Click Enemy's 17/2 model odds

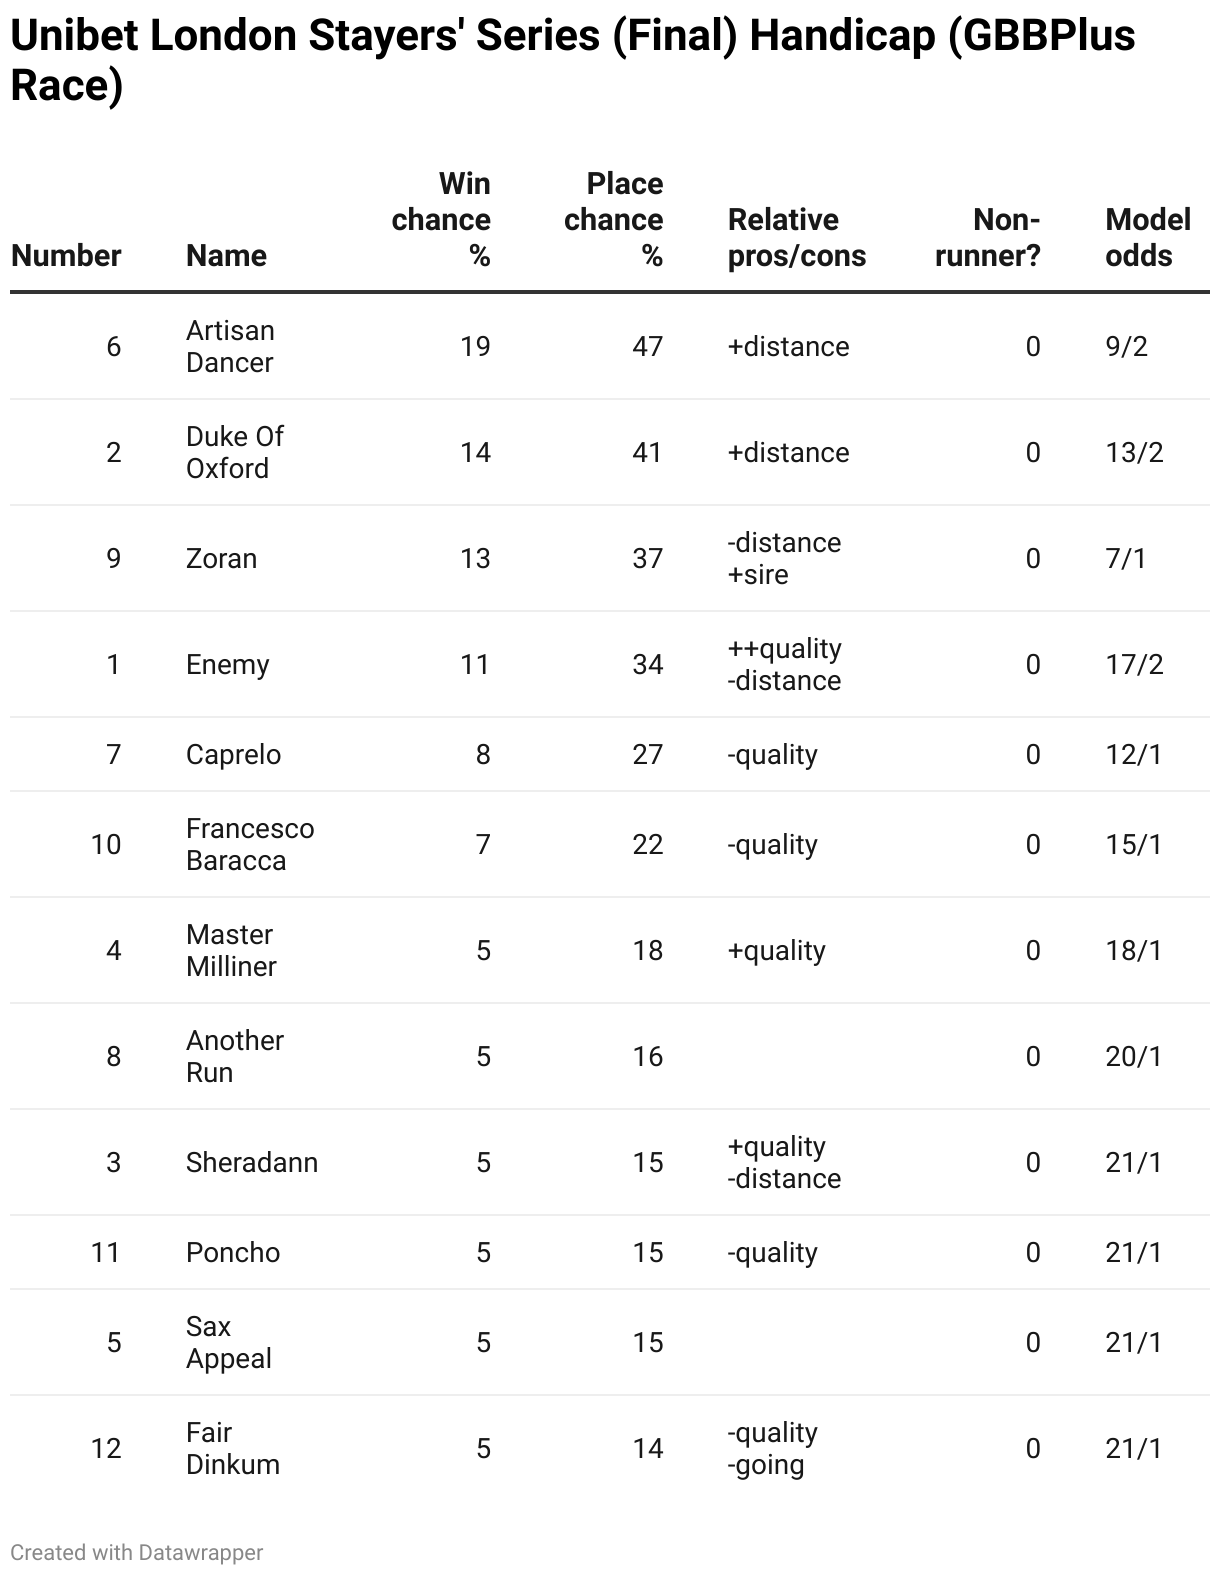tap(1134, 664)
